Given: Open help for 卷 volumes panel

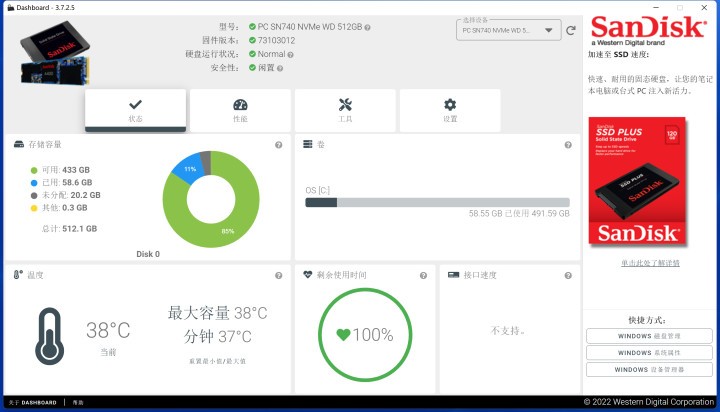Looking at the screenshot, I should click(x=568, y=145).
